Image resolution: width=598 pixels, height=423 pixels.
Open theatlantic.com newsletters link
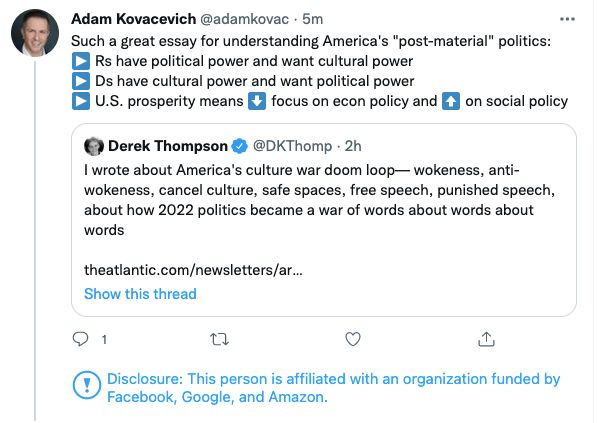pyautogui.click(x=193, y=270)
